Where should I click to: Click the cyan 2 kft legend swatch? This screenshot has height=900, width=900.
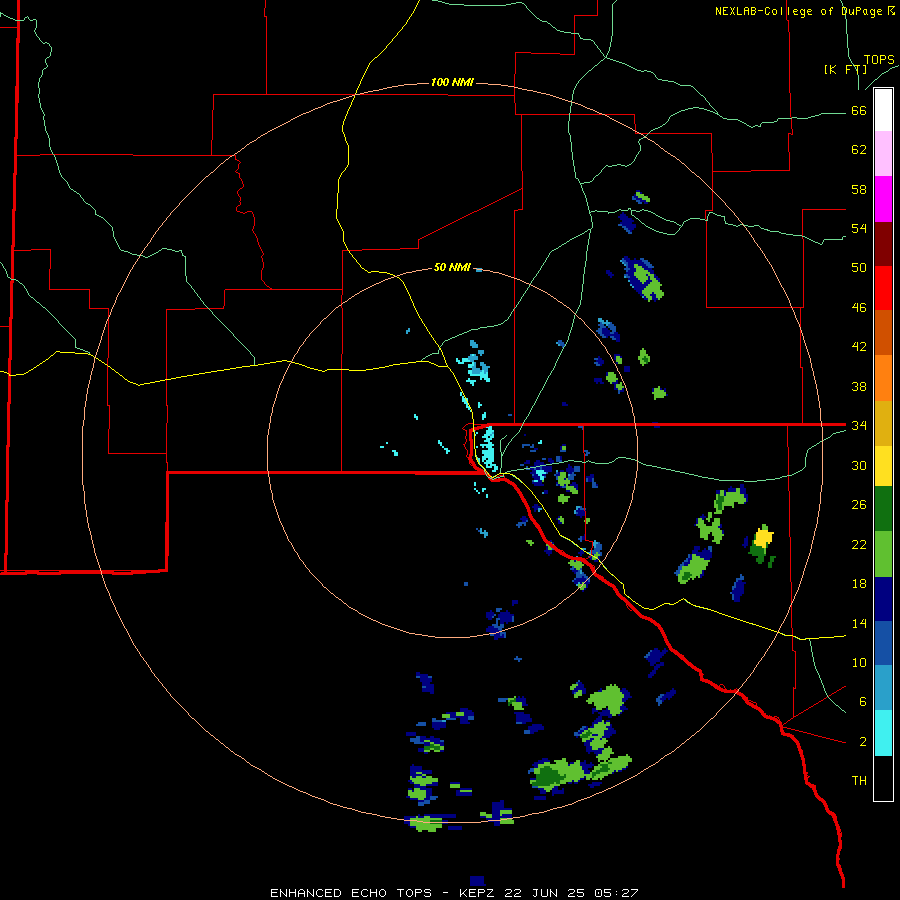[x=883, y=733]
